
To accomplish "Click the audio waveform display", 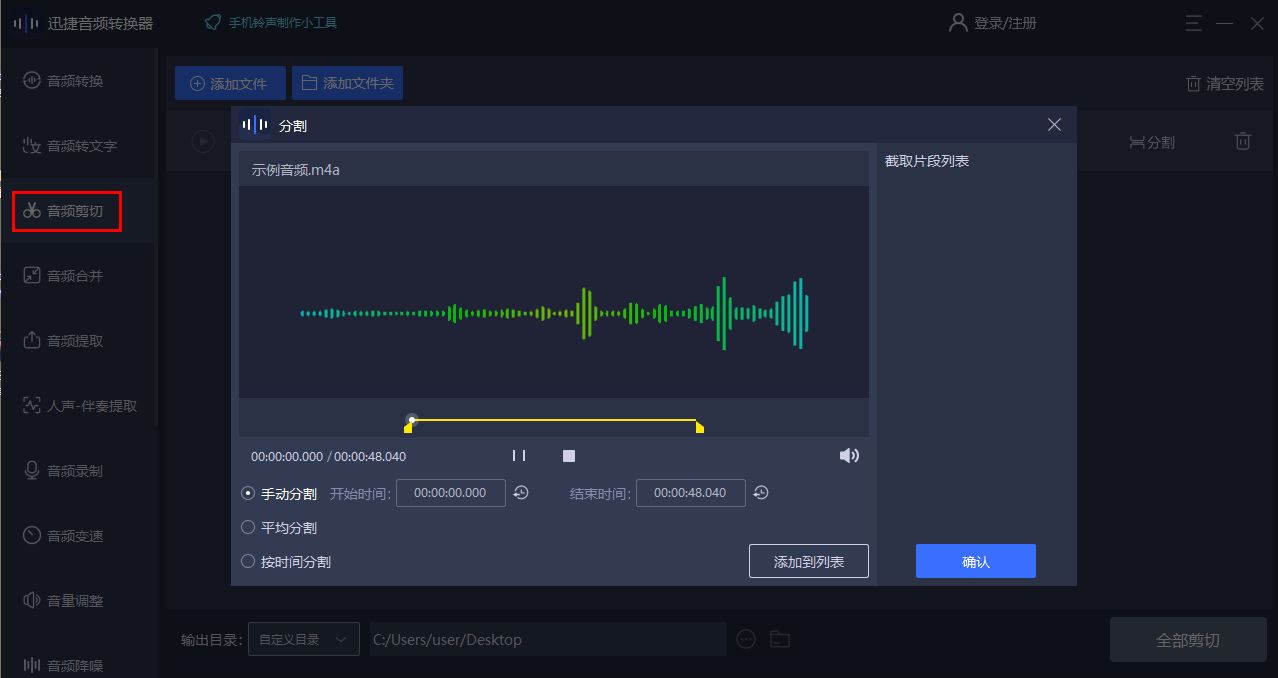I will coord(554,292).
